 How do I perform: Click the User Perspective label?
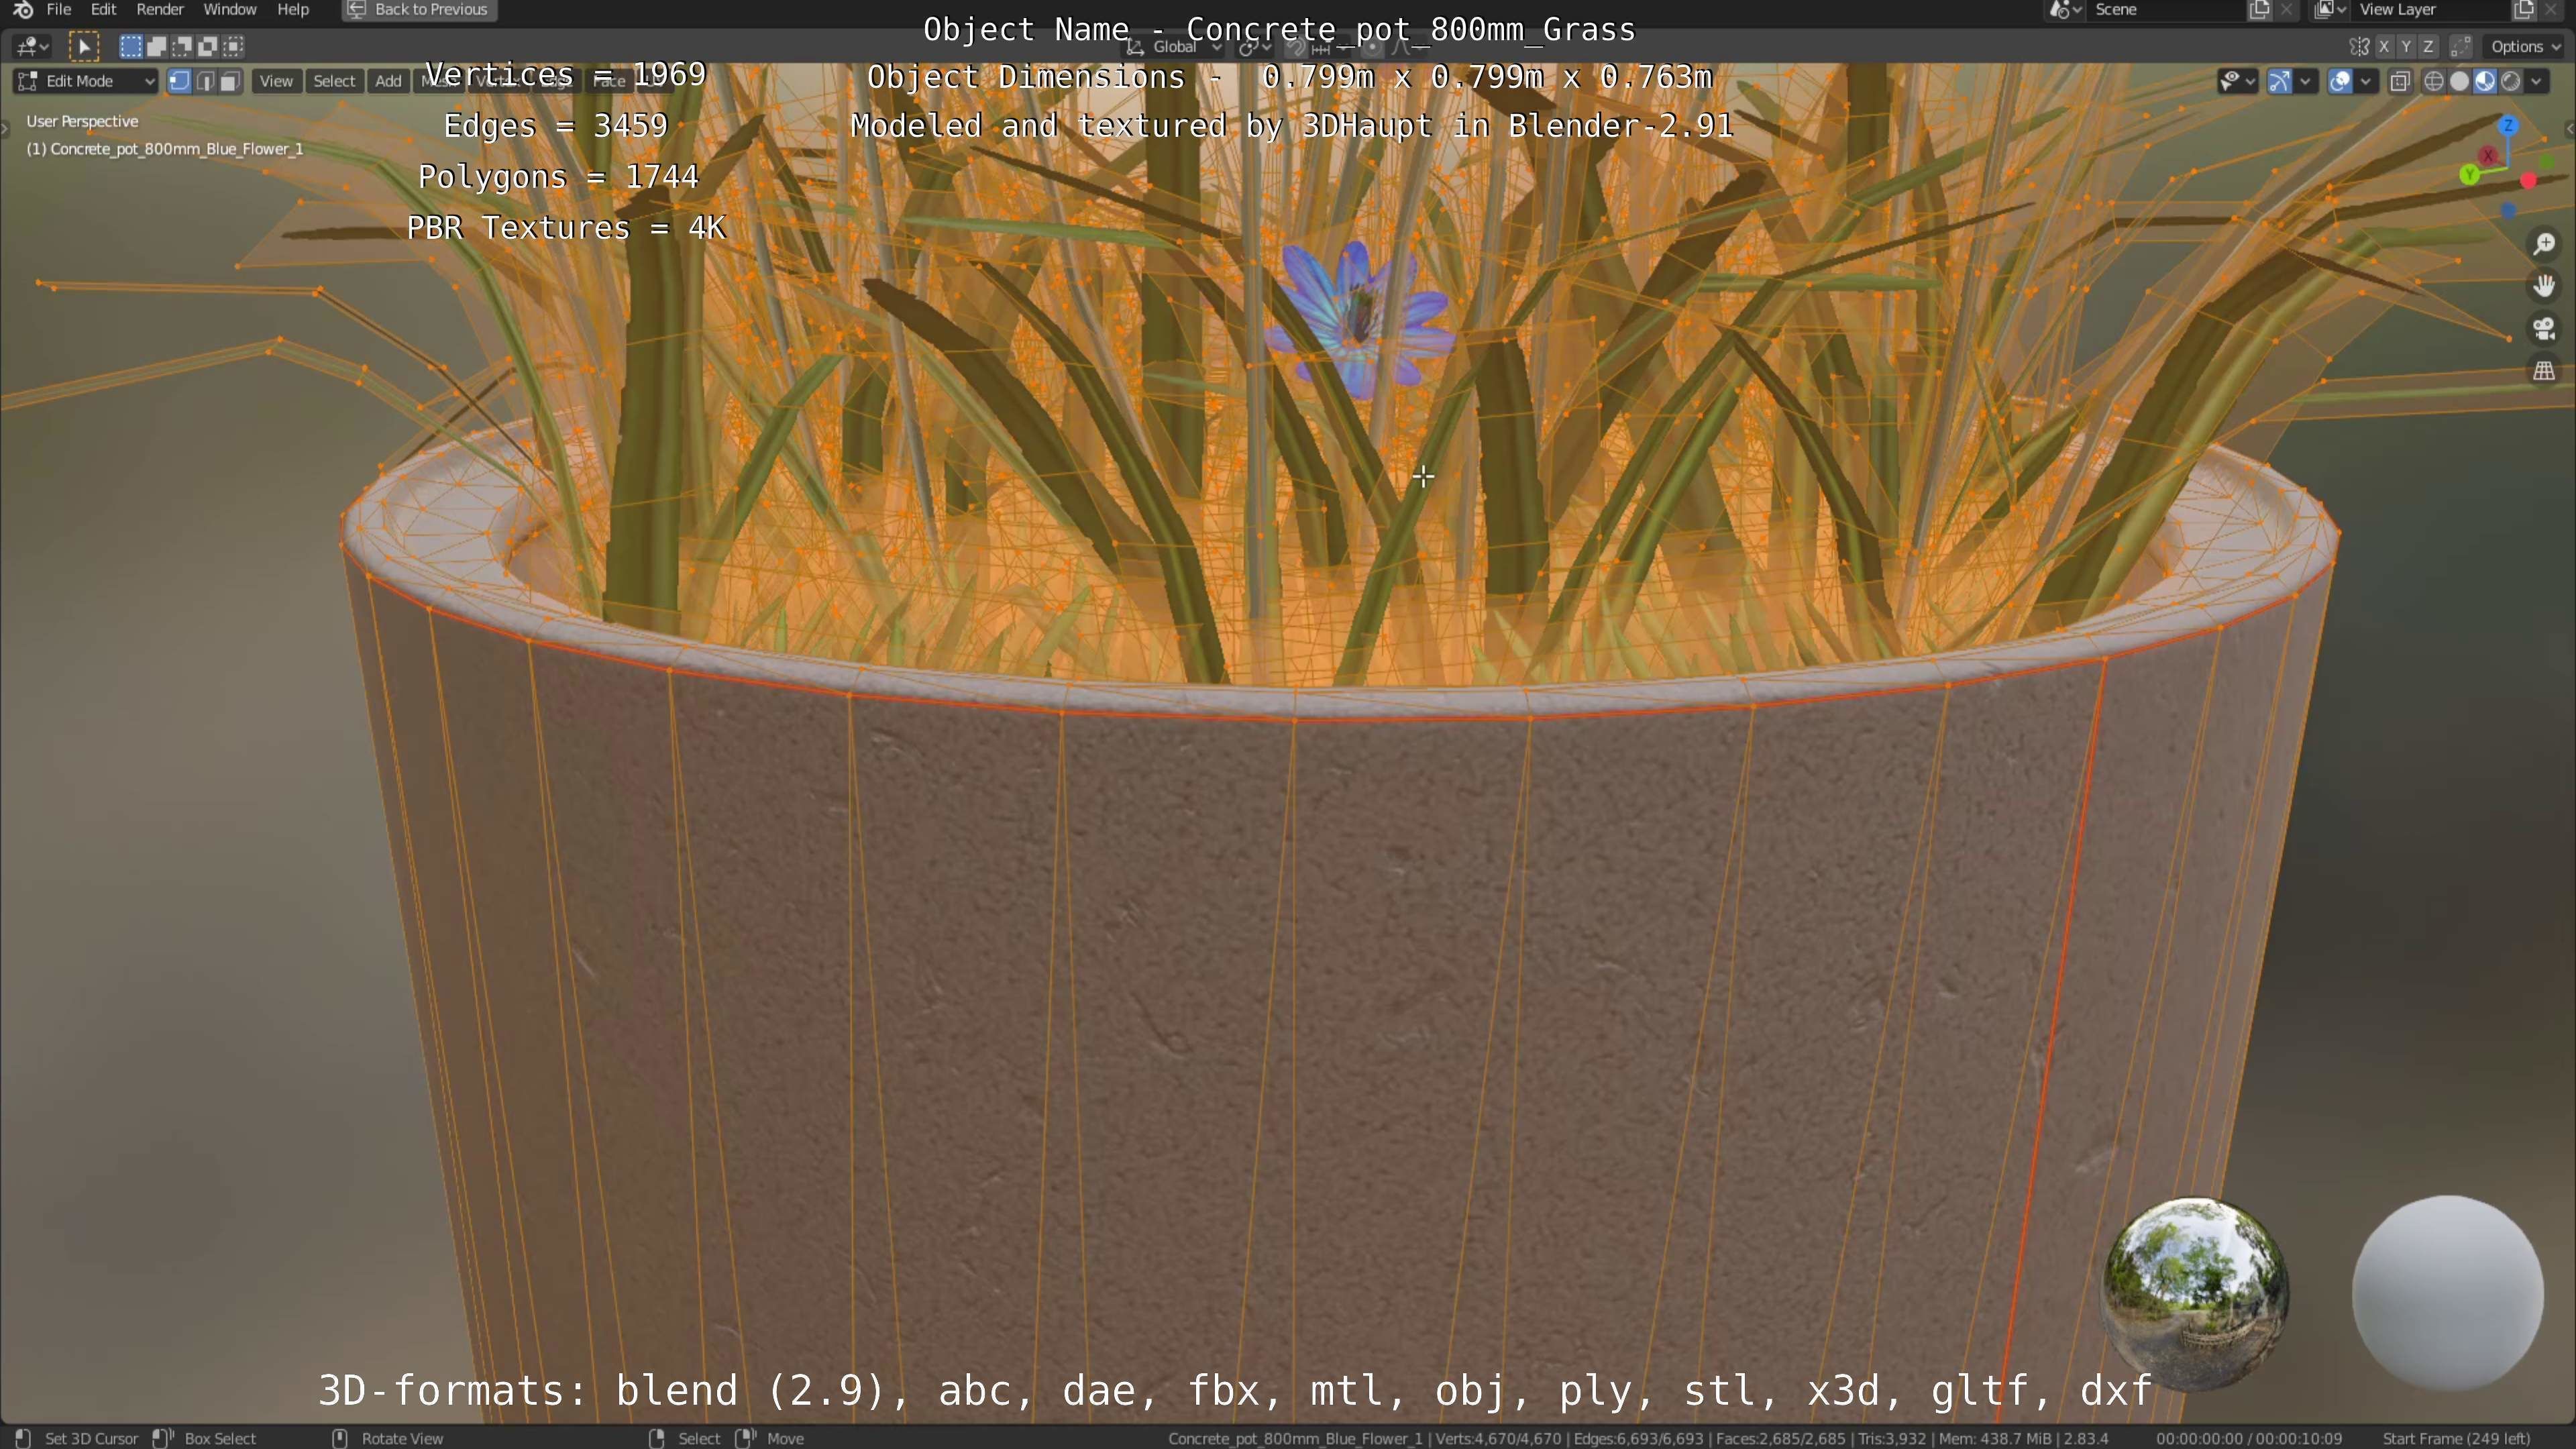click(x=82, y=121)
